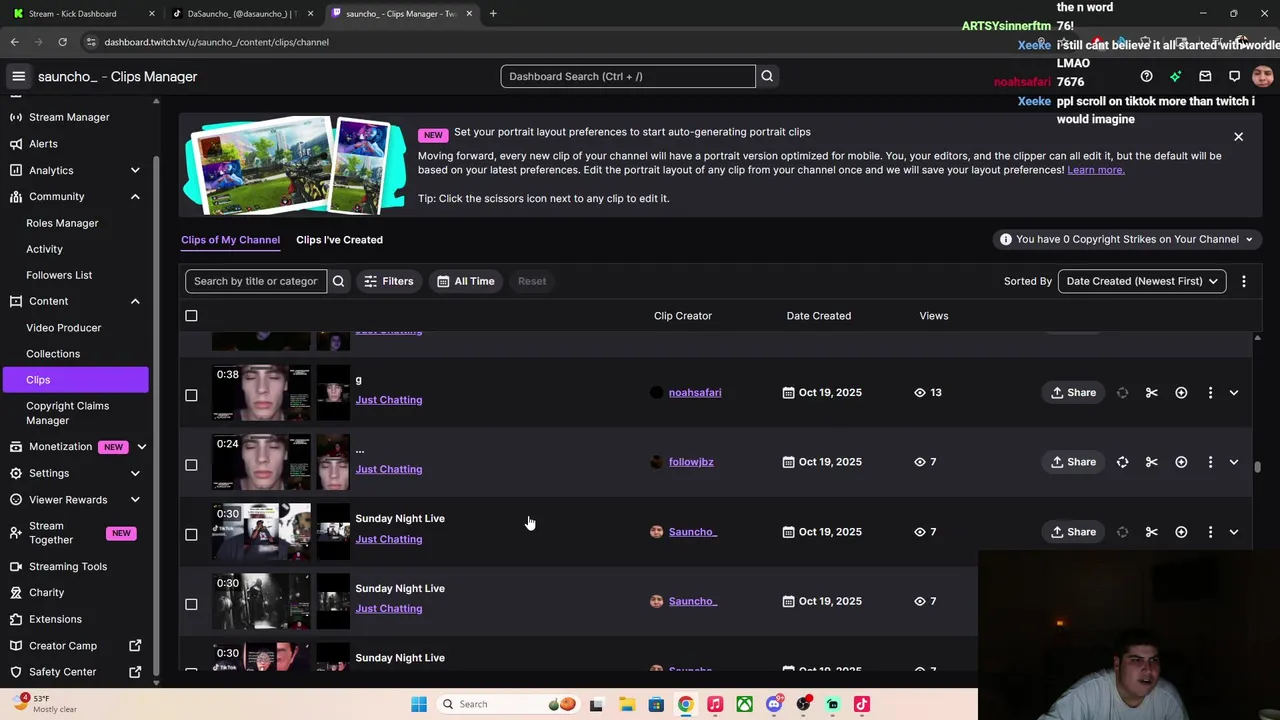
Task: Open Stream Manager in sidebar
Action: (x=69, y=117)
